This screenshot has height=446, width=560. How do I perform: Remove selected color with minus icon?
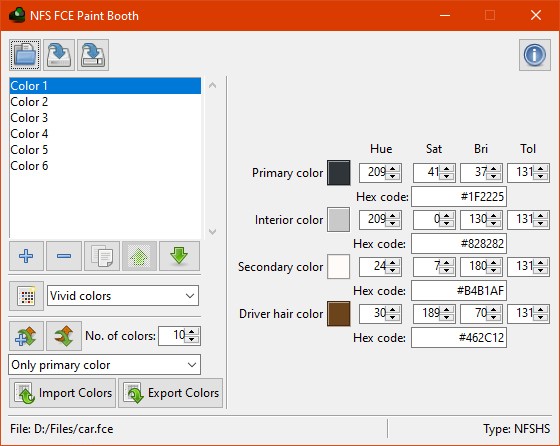(x=64, y=256)
